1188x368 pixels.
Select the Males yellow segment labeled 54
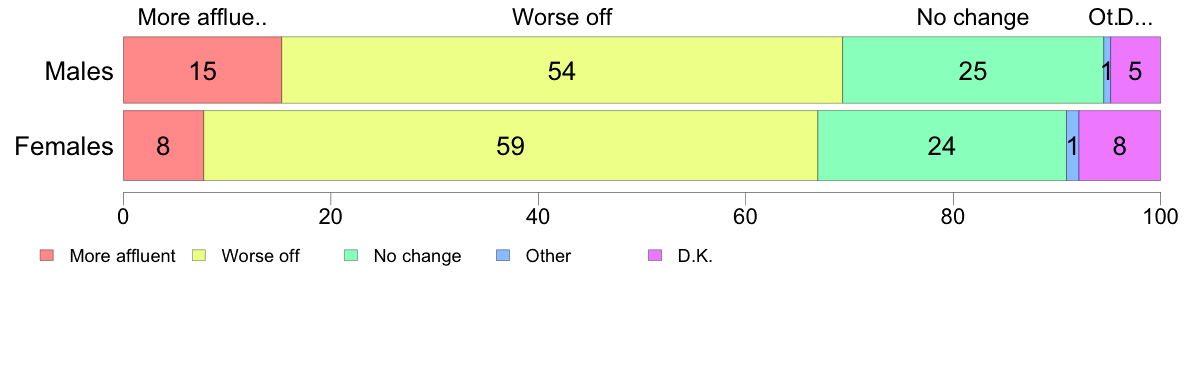coord(562,70)
